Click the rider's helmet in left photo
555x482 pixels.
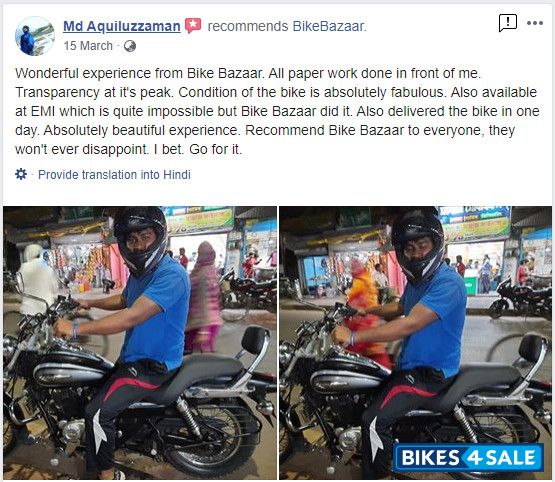click(140, 241)
